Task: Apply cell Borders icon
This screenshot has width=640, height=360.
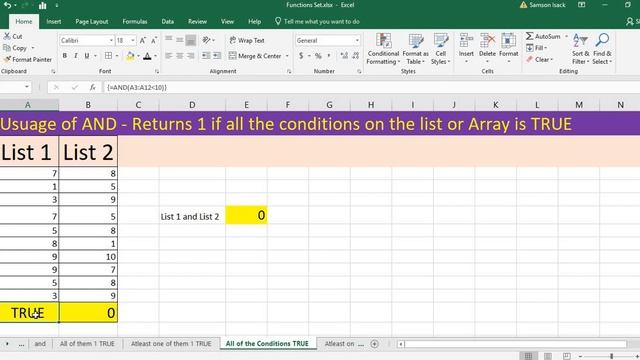Action: coord(108,56)
